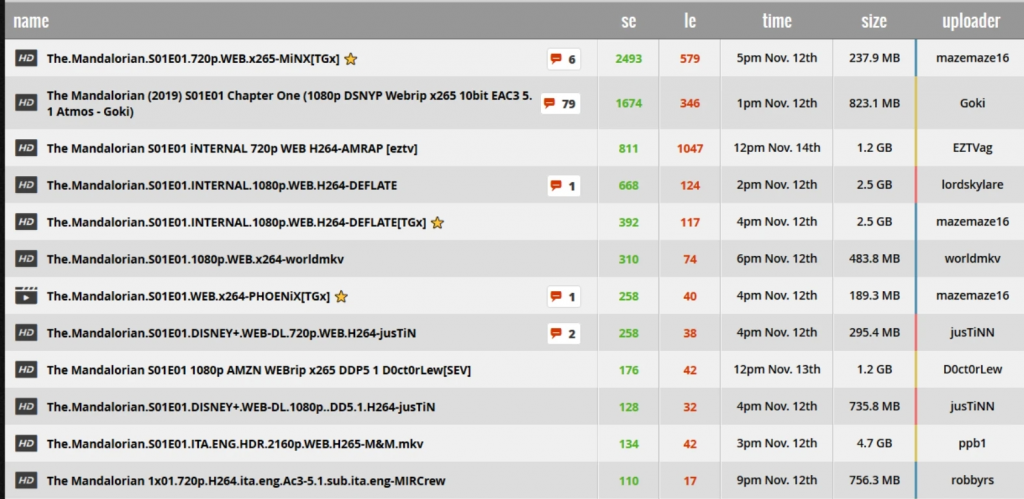This screenshot has width=1024, height=499.
Task: Sort torrents by the size column header
Action: click(x=874, y=20)
